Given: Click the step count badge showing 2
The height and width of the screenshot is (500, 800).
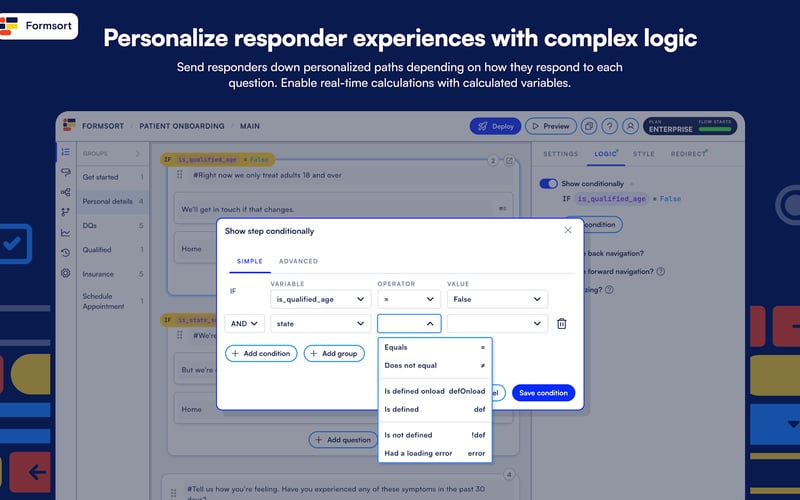Looking at the screenshot, I should [x=493, y=161].
